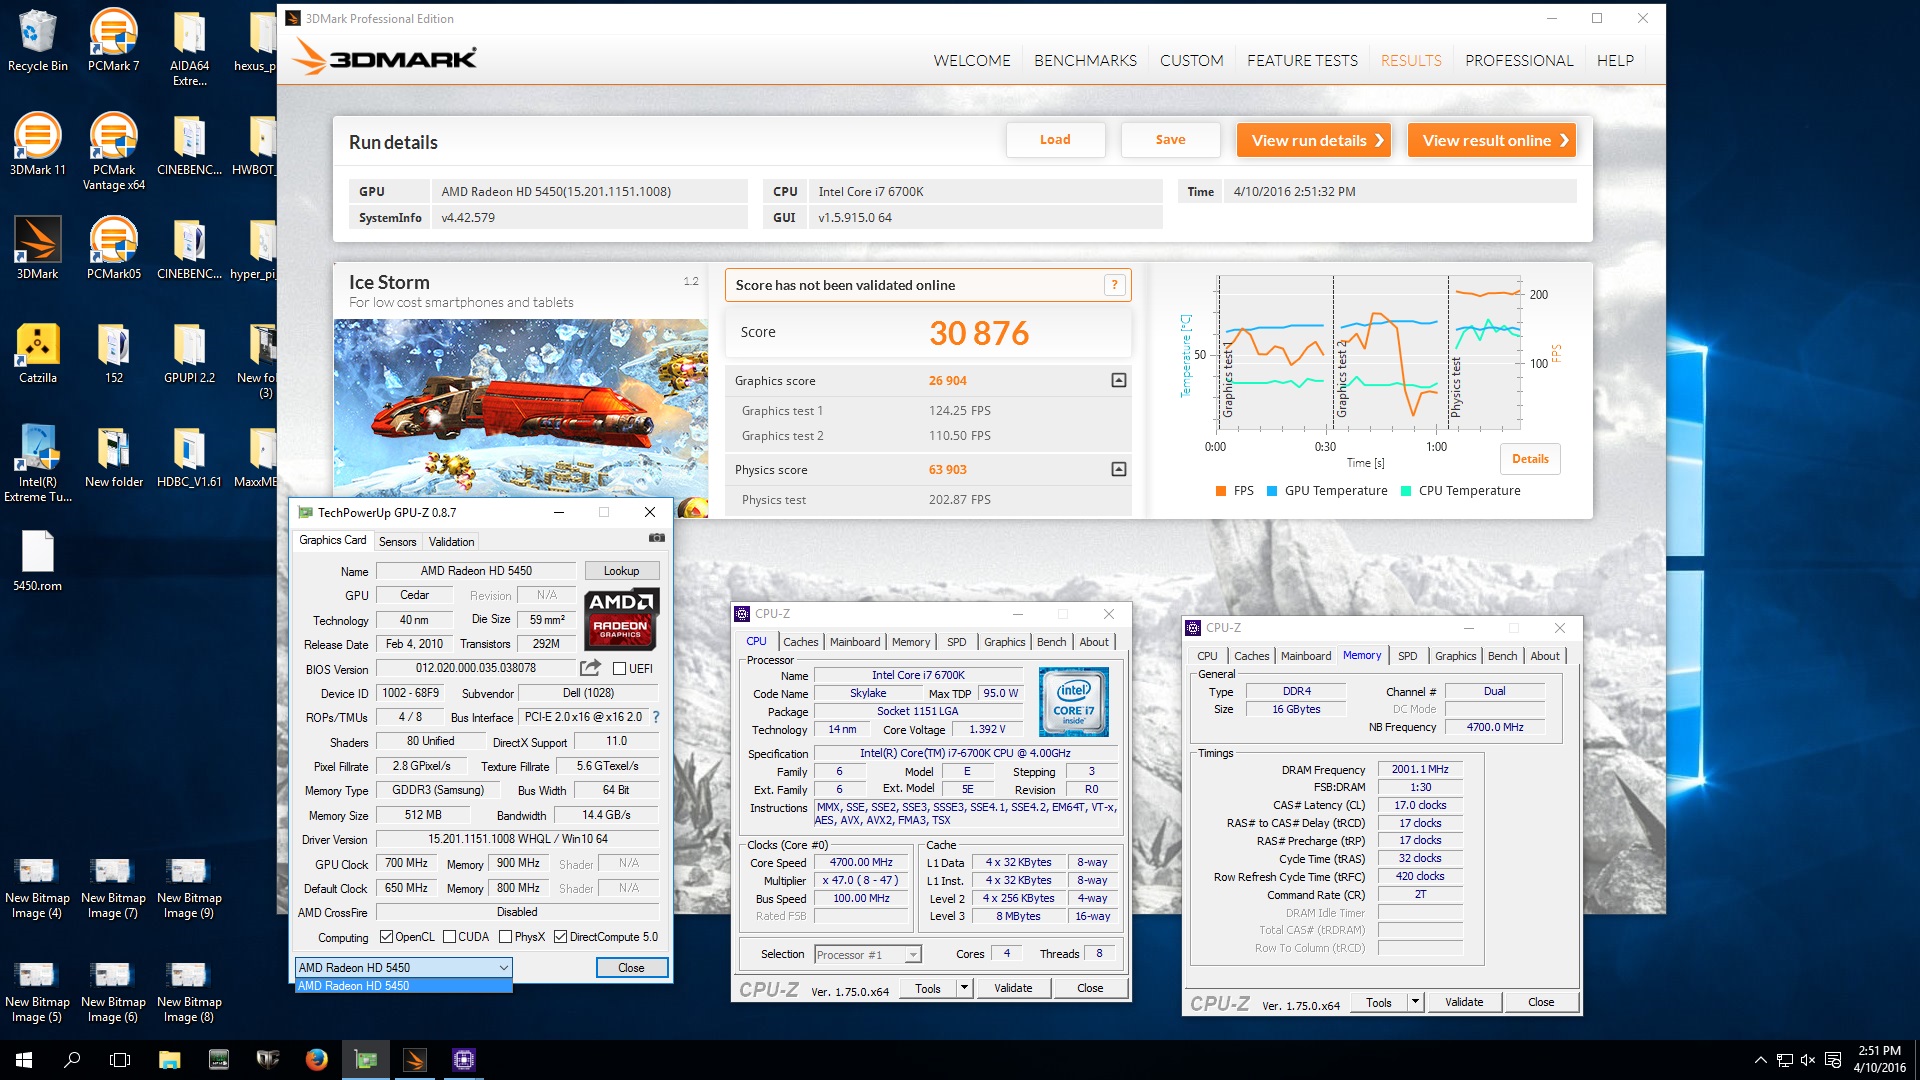
Task: Click the GPU-Z BIOS export share icon
Action: (x=590, y=668)
